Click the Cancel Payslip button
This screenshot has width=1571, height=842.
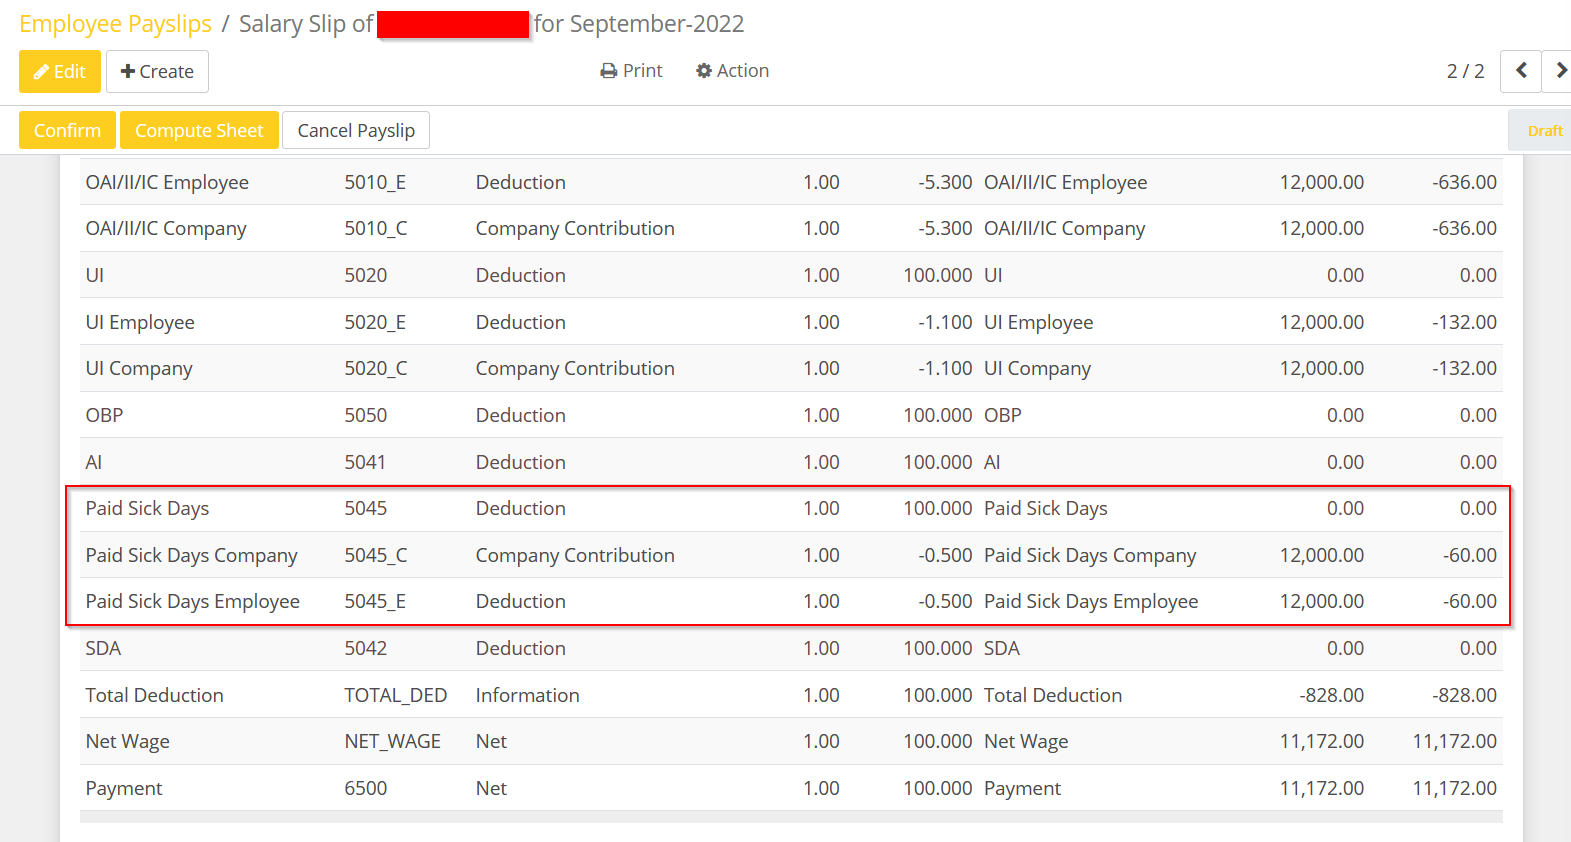click(x=356, y=130)
